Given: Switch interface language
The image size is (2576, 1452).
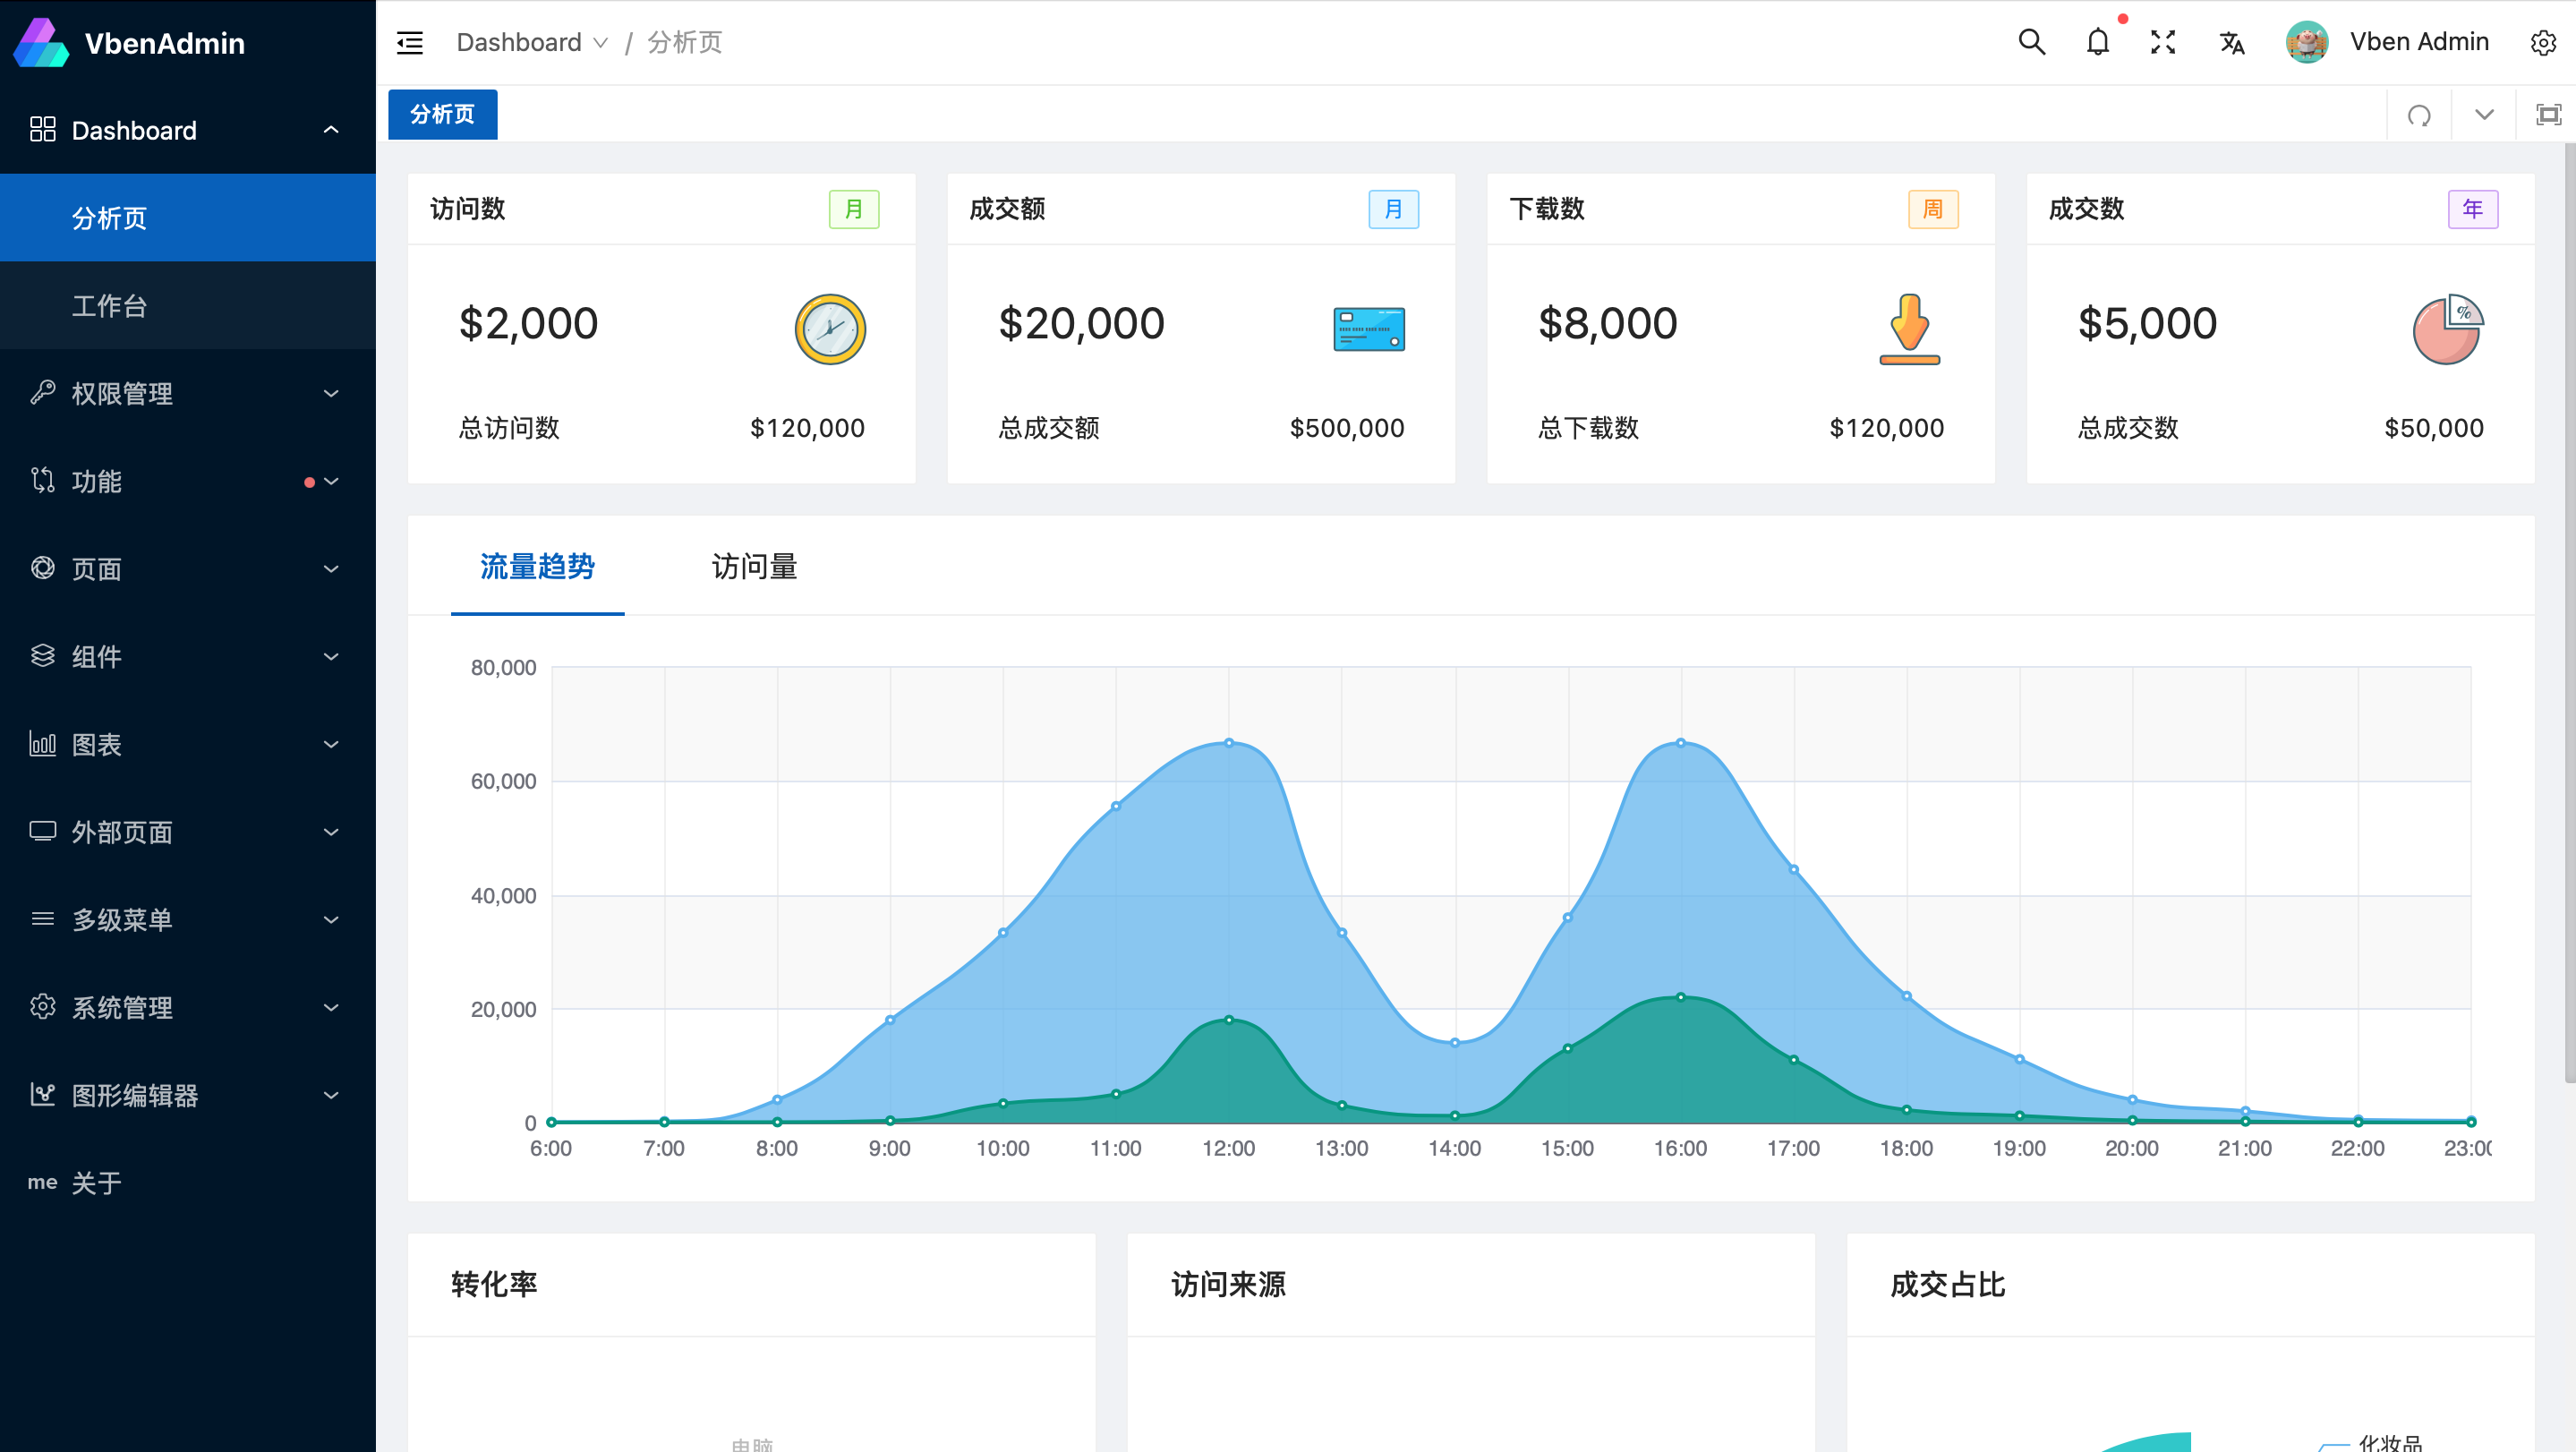Looking at the screenshot, I should coord(2232,42).
